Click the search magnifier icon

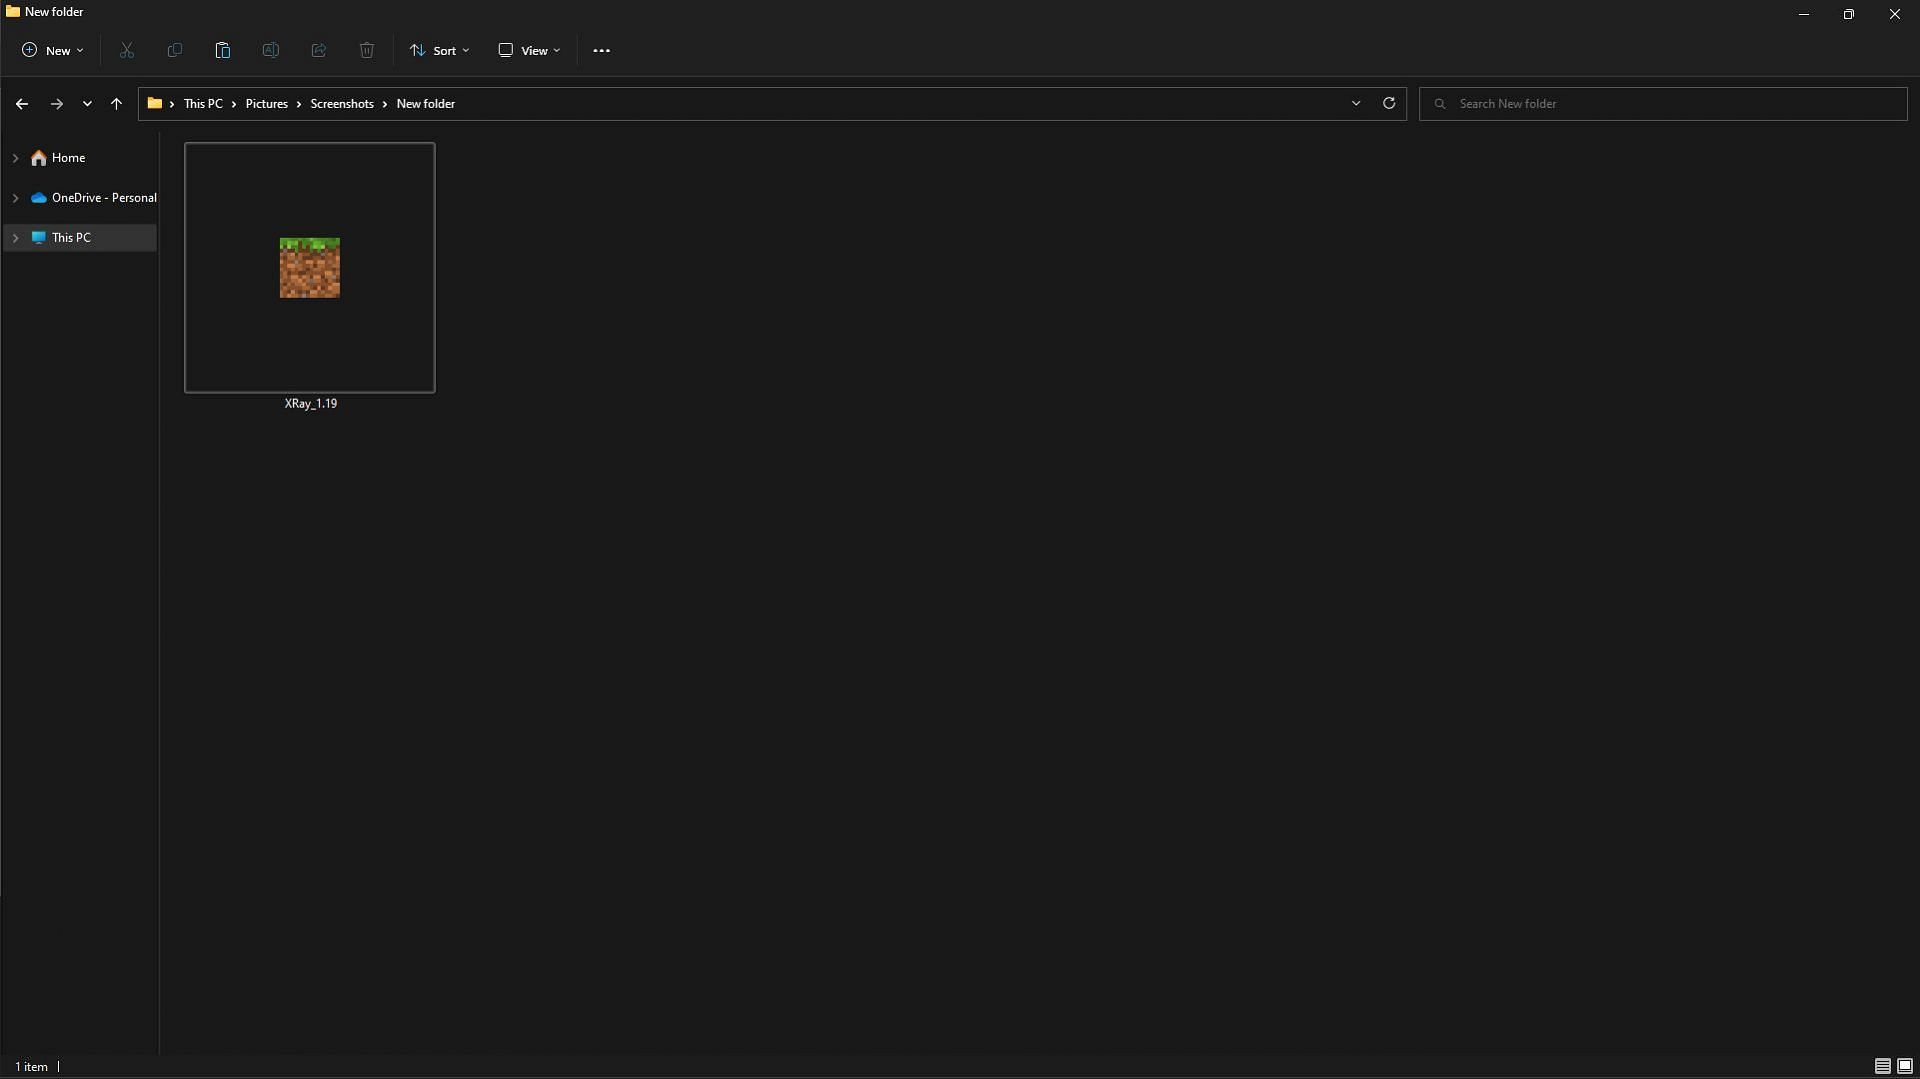pyautogui.click(x=1440, y=104)
